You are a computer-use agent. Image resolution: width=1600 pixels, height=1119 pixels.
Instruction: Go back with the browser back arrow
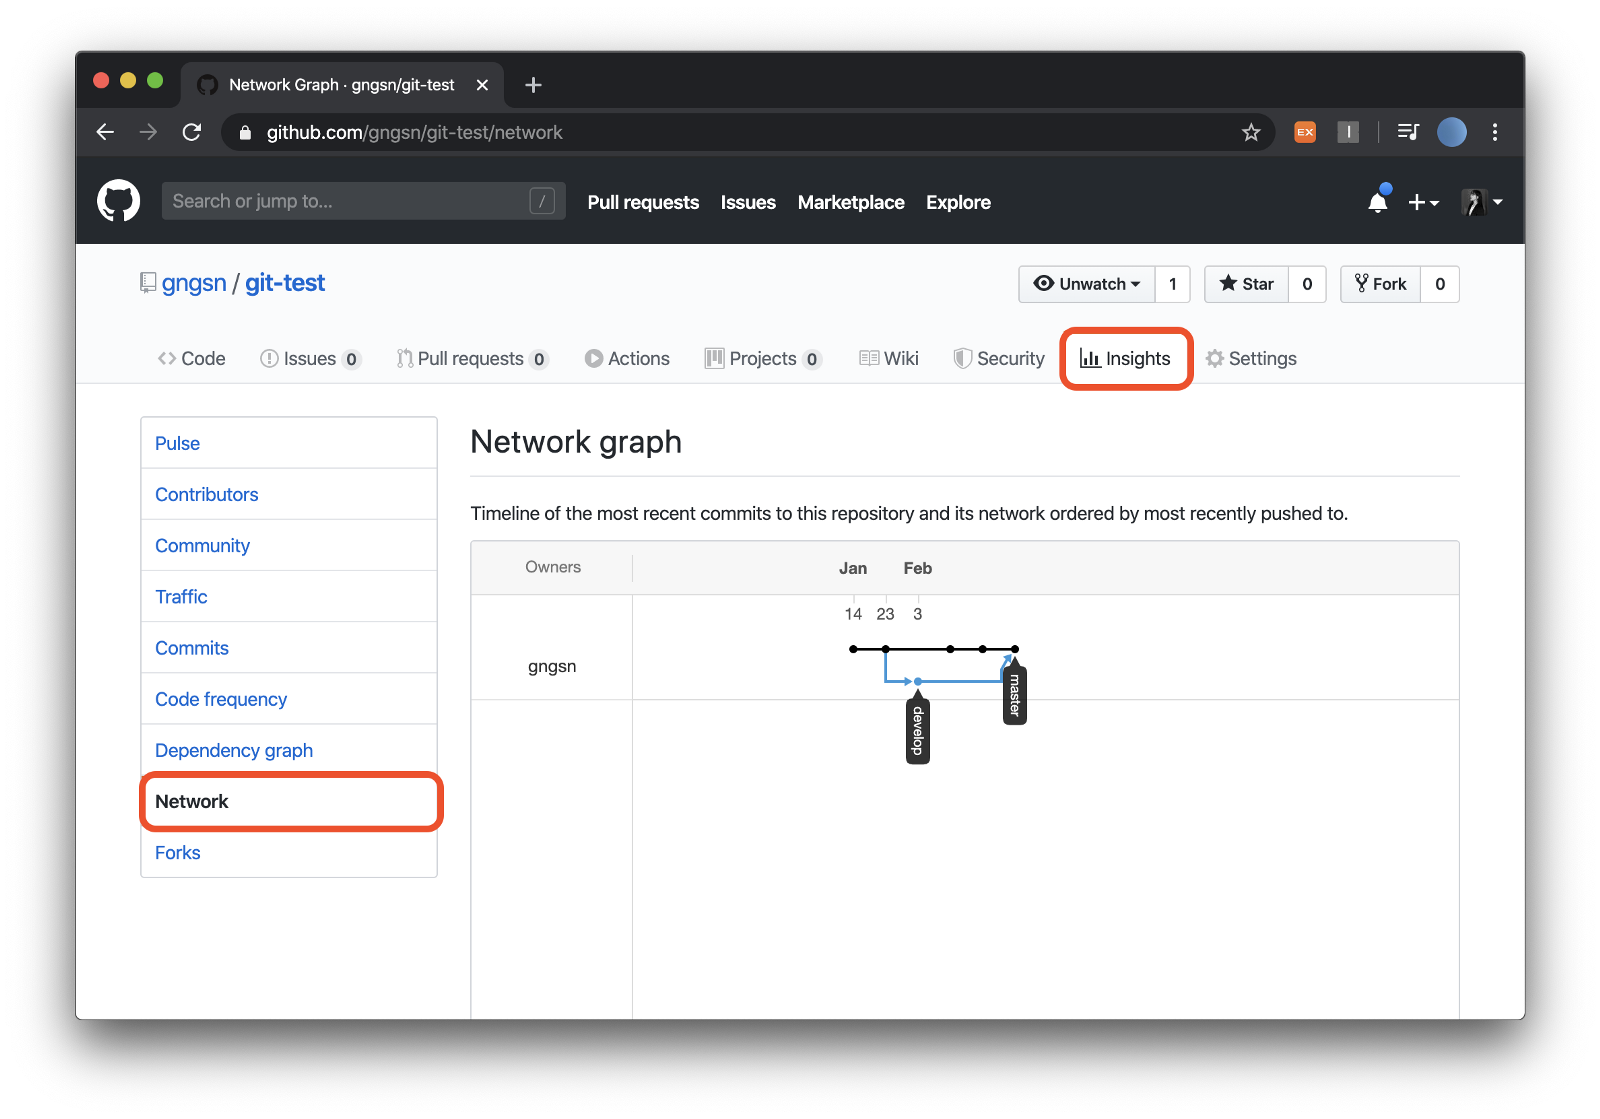coord(105,132)
